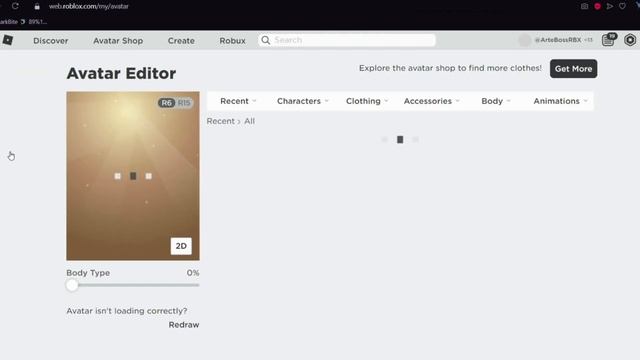Click the Avatar isn't loading correctly text
Screen dimensions: 640x360
[127, 311]
